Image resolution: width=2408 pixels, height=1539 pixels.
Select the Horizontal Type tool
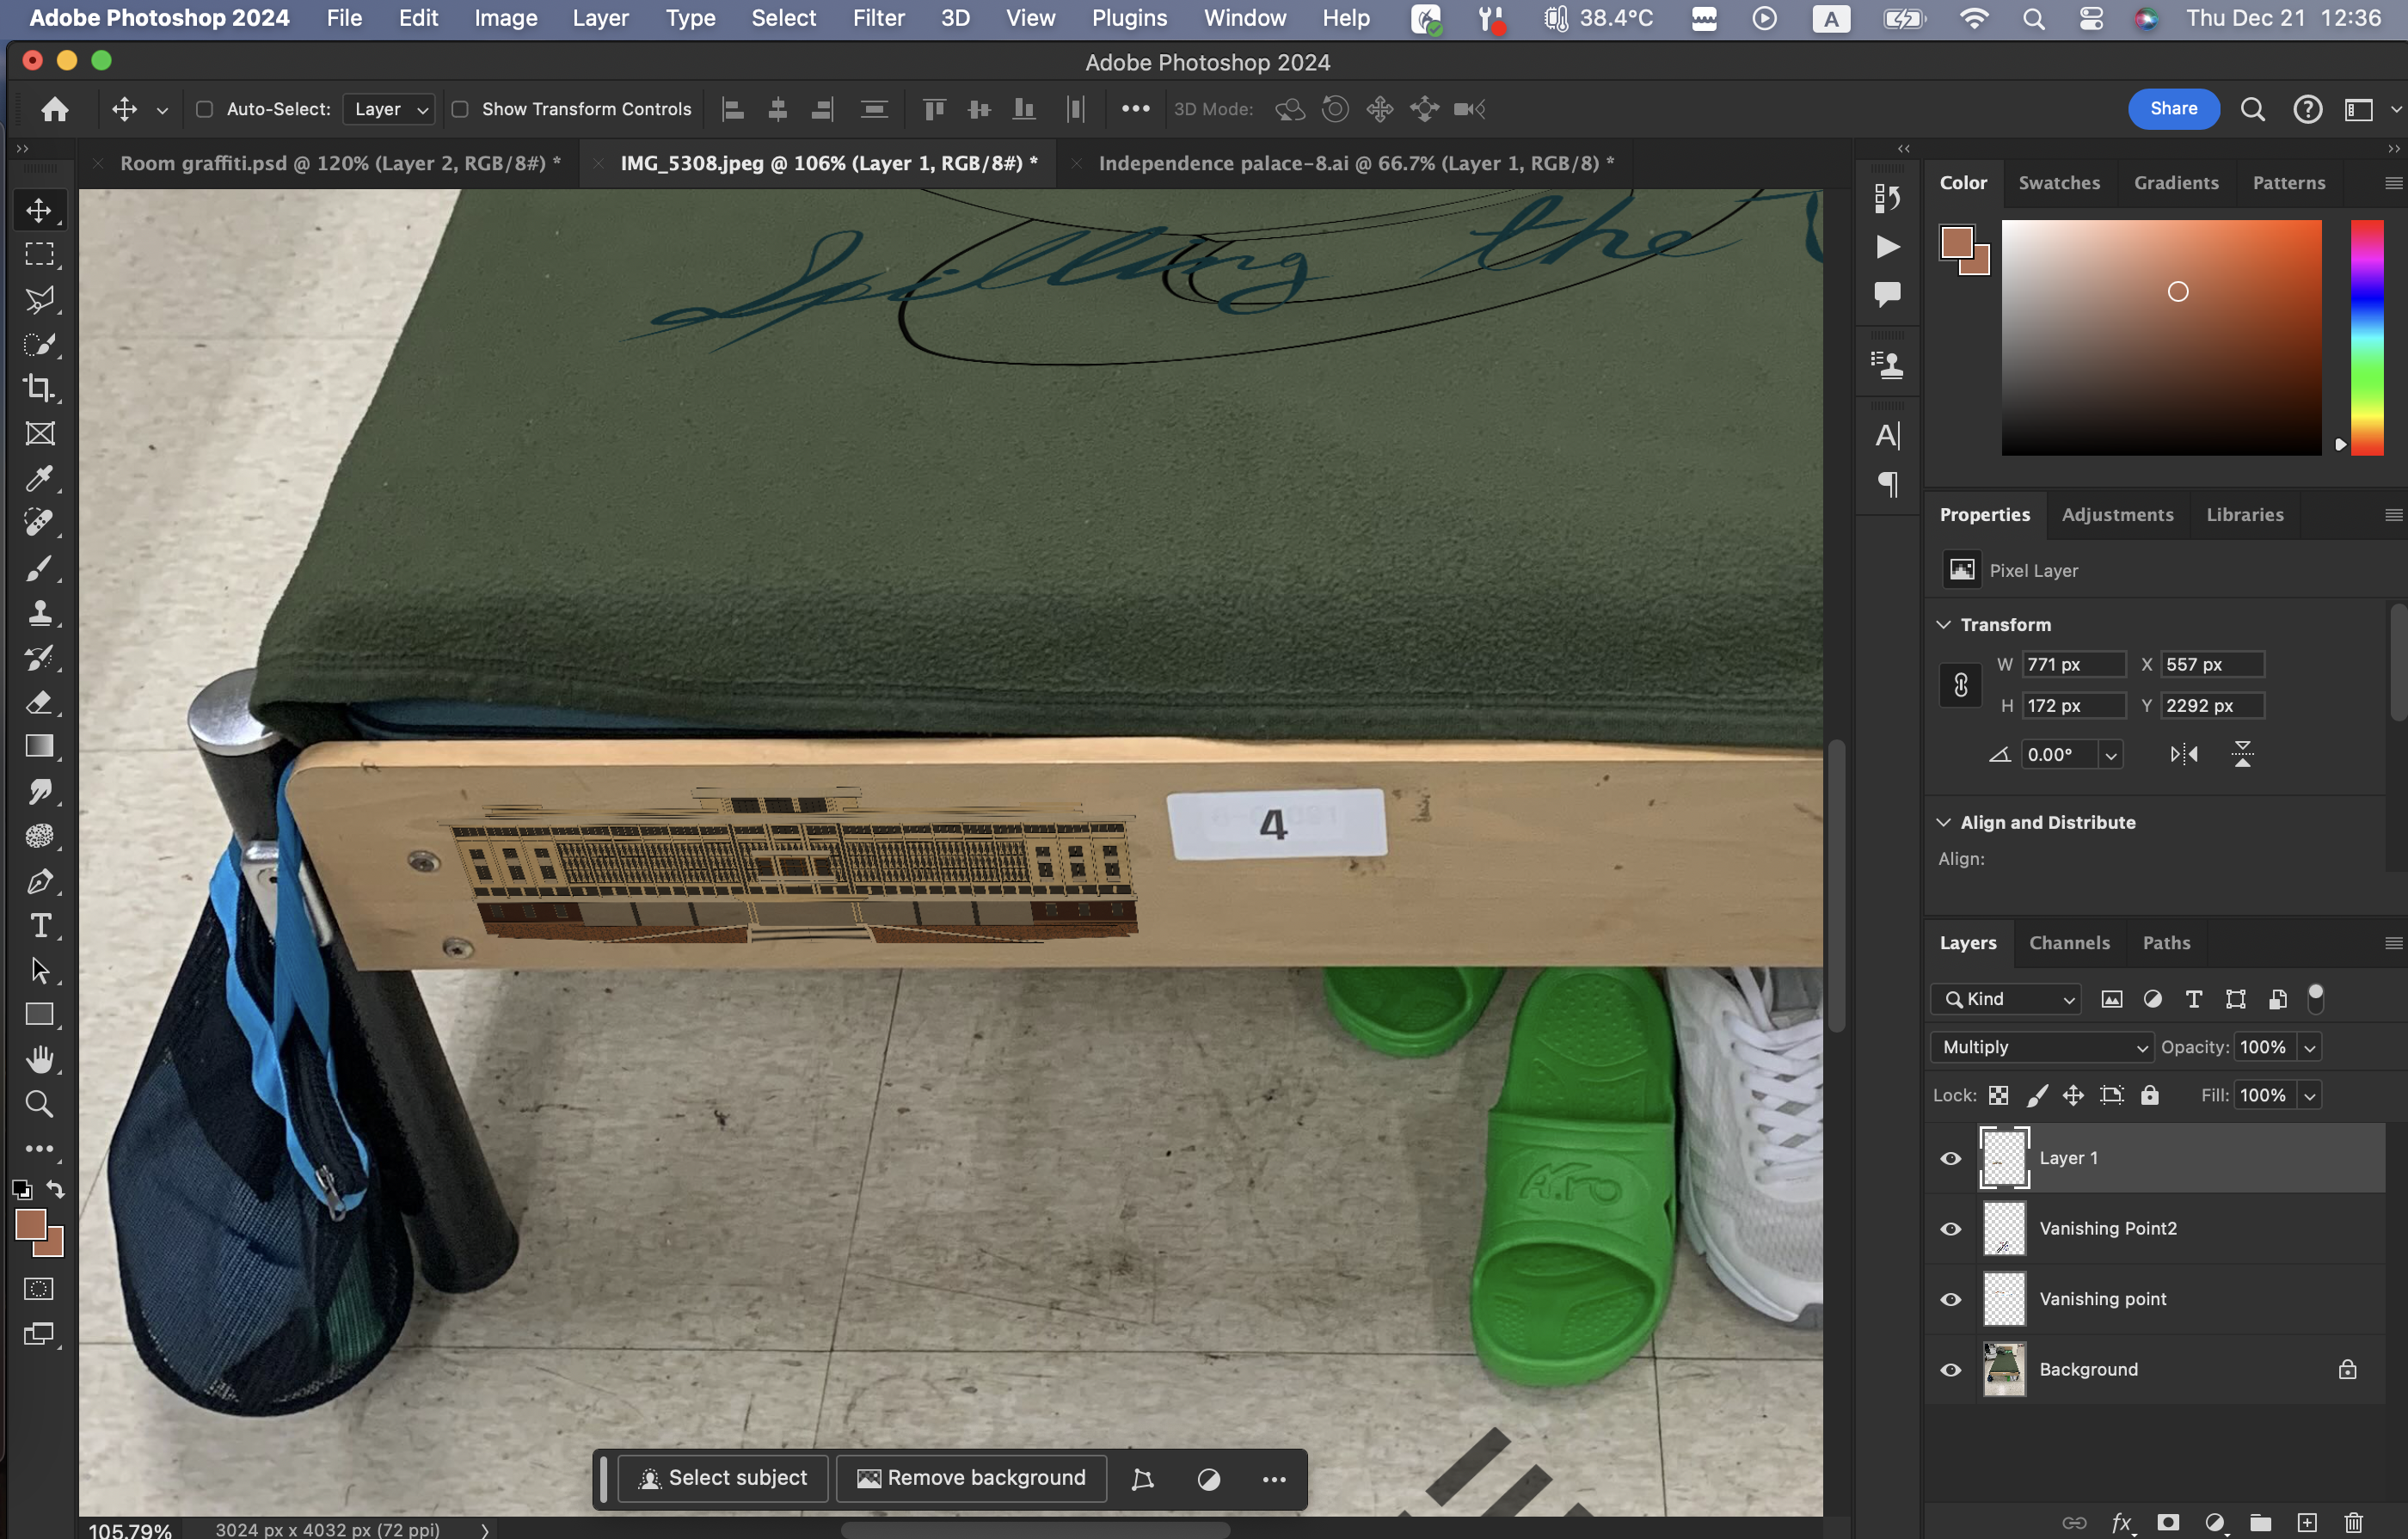coord(39,926)
